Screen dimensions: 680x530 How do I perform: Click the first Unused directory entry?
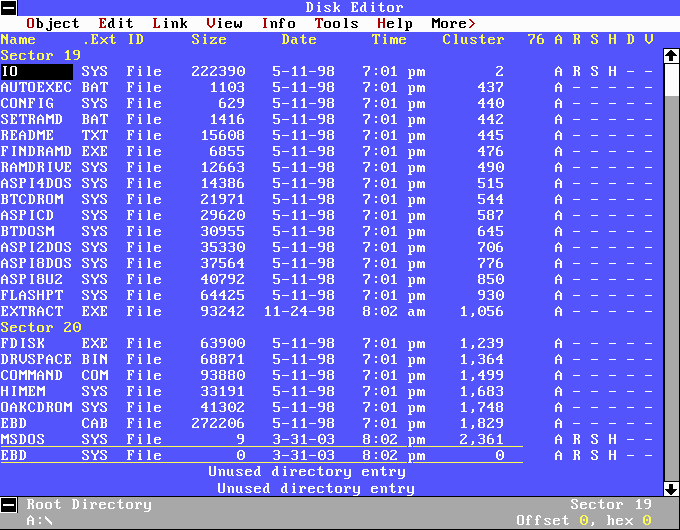click(x=307, y=472)
